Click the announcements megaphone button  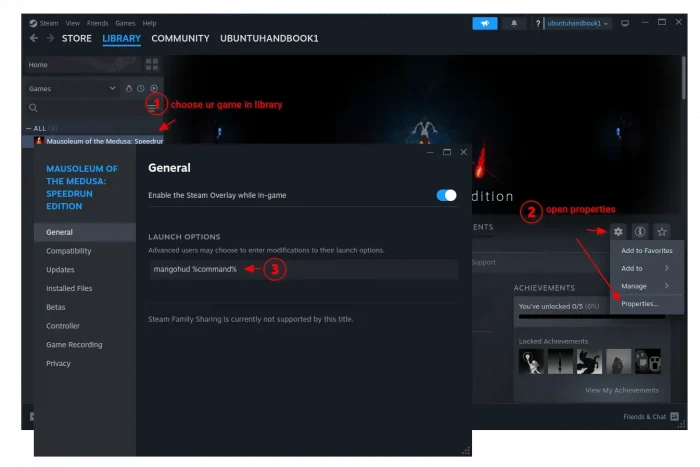(x=485, y=23)
